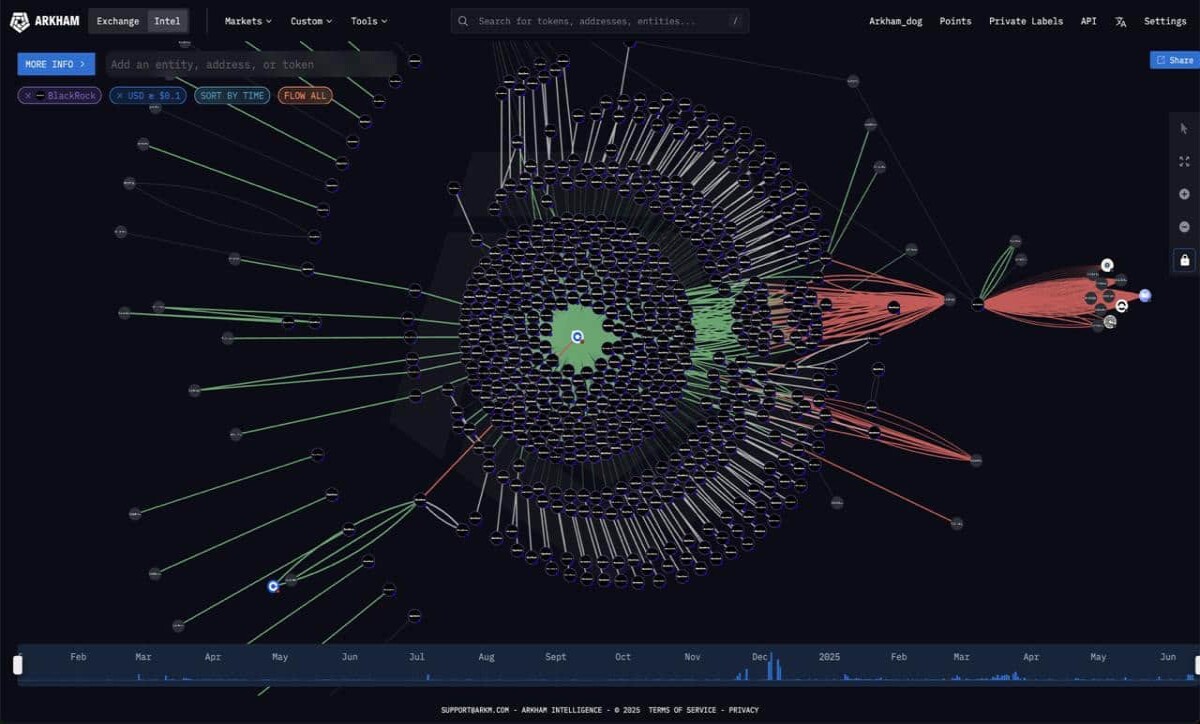Click the entity, address, or token field
The image size is (1200, 724).
[x=251, y=64]
